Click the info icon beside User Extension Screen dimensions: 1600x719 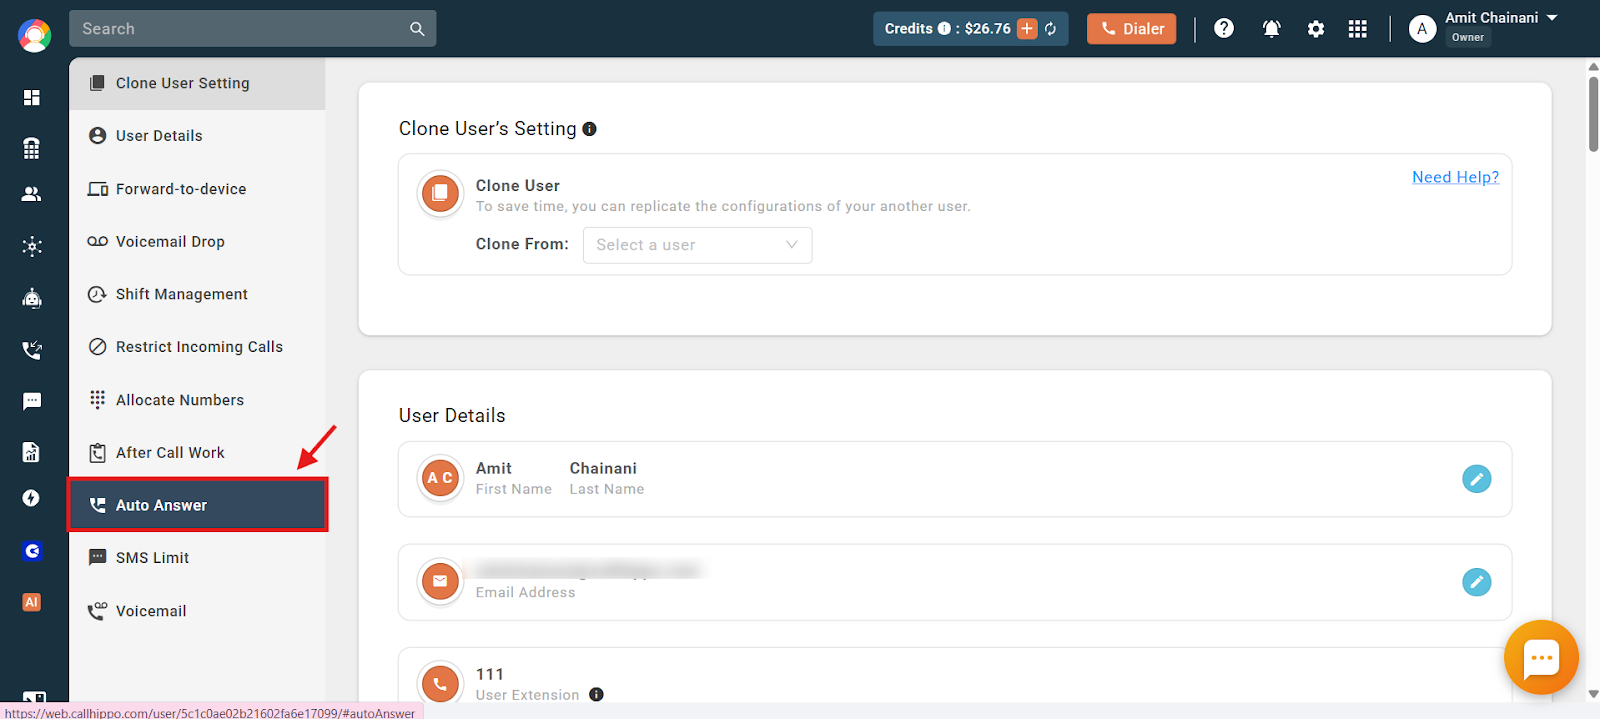pos(596,694)
